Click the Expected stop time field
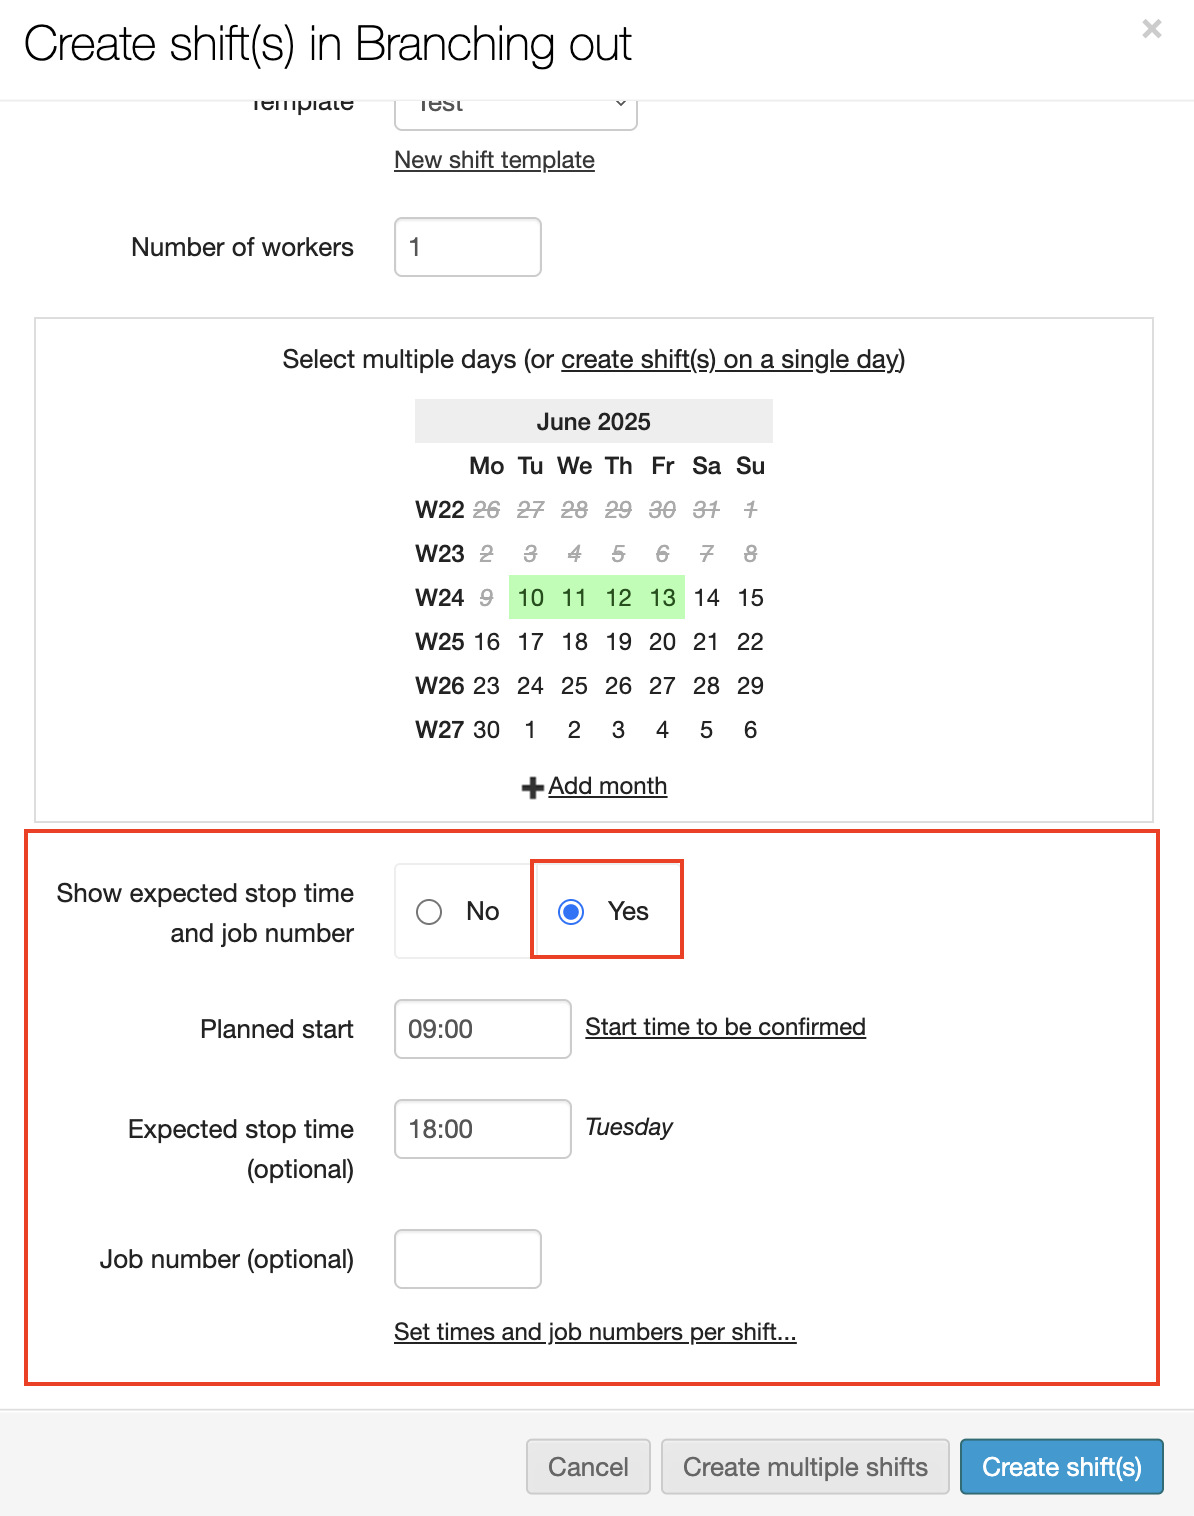 [482, 1129]
